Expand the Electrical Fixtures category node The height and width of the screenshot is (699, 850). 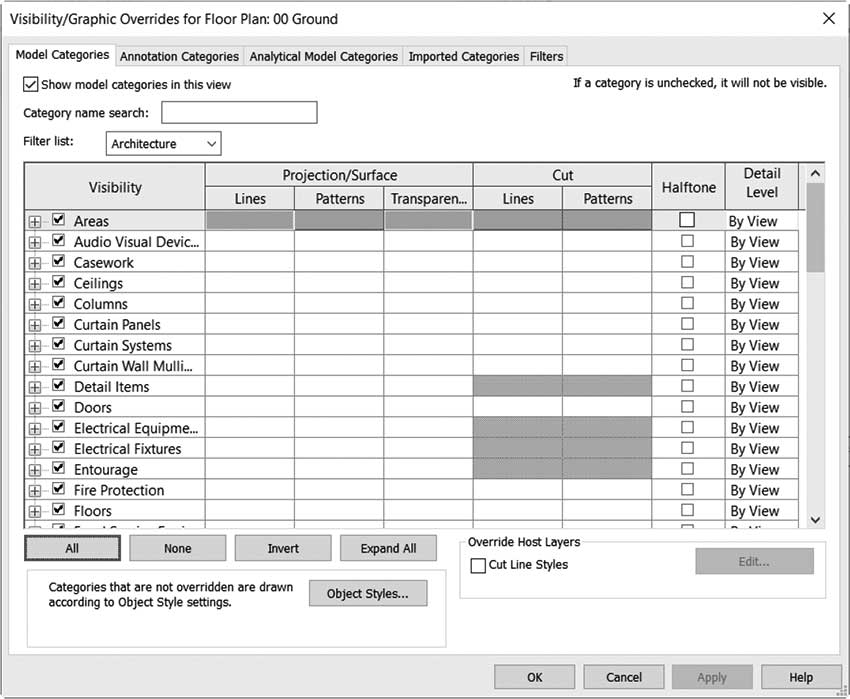[x=35, y=450]
